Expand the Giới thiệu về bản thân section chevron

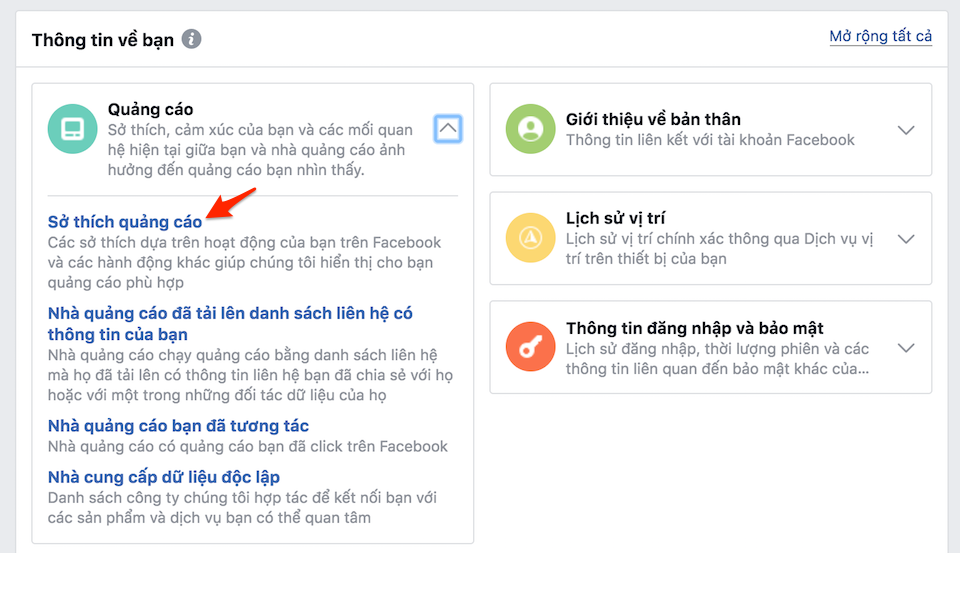pos(906,130)
